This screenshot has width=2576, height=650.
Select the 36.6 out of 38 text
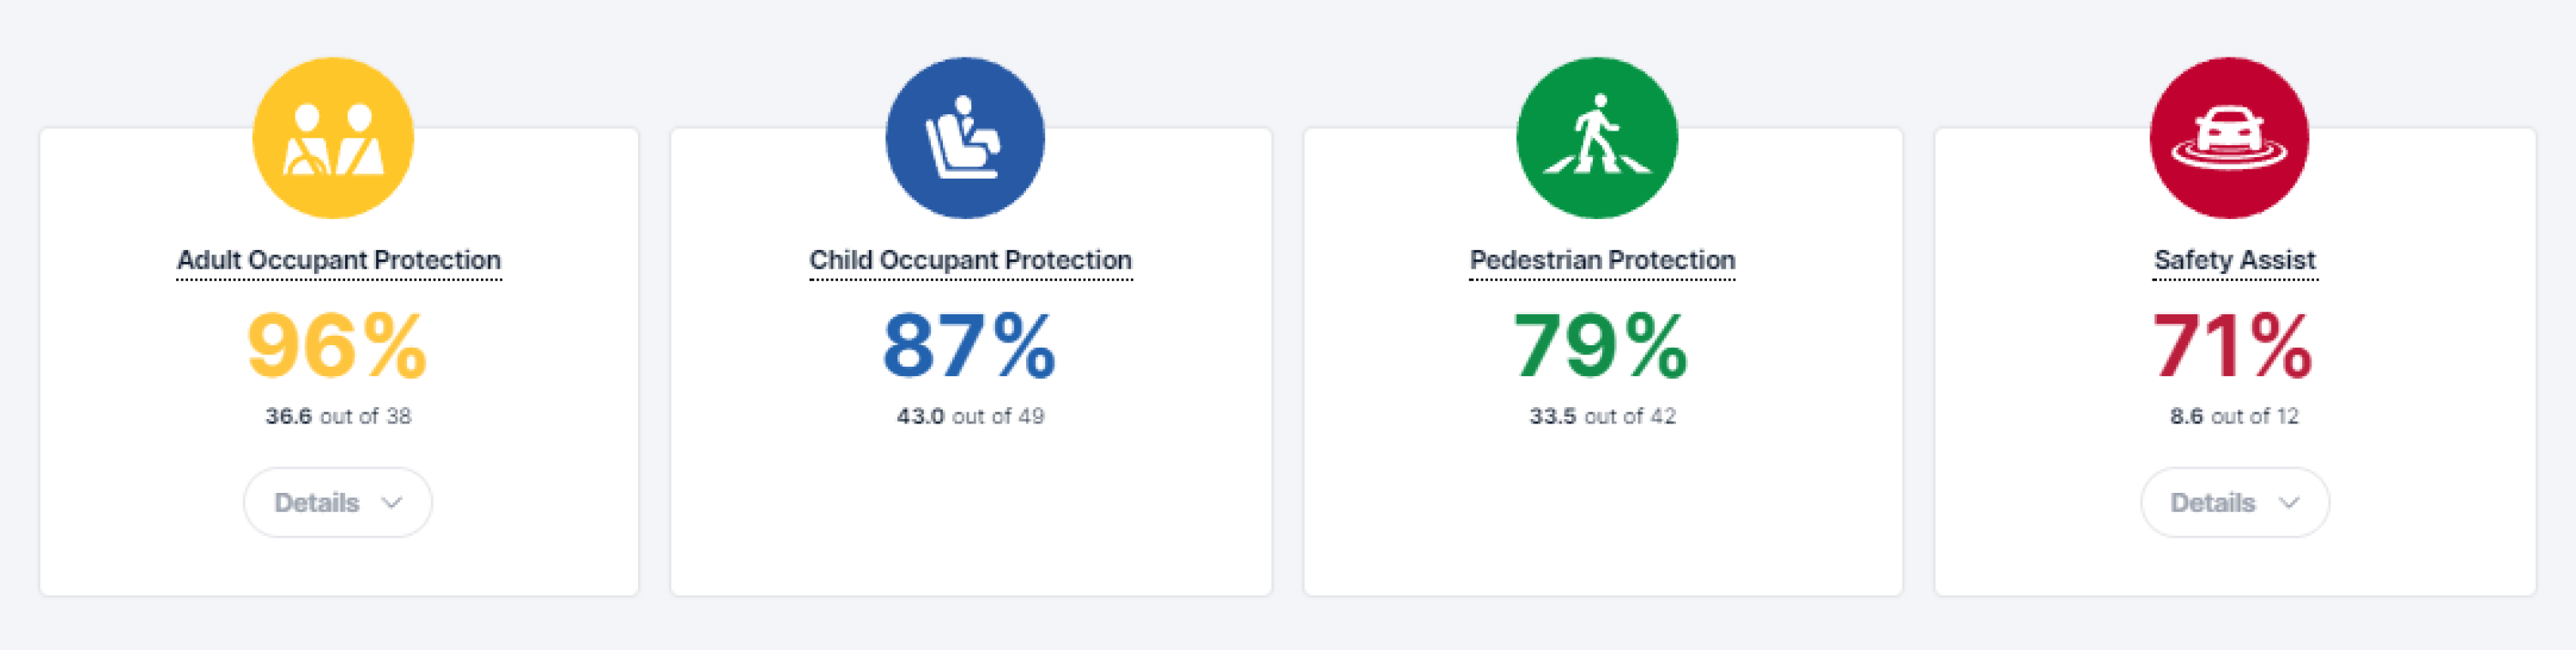[x=338, y=416]
